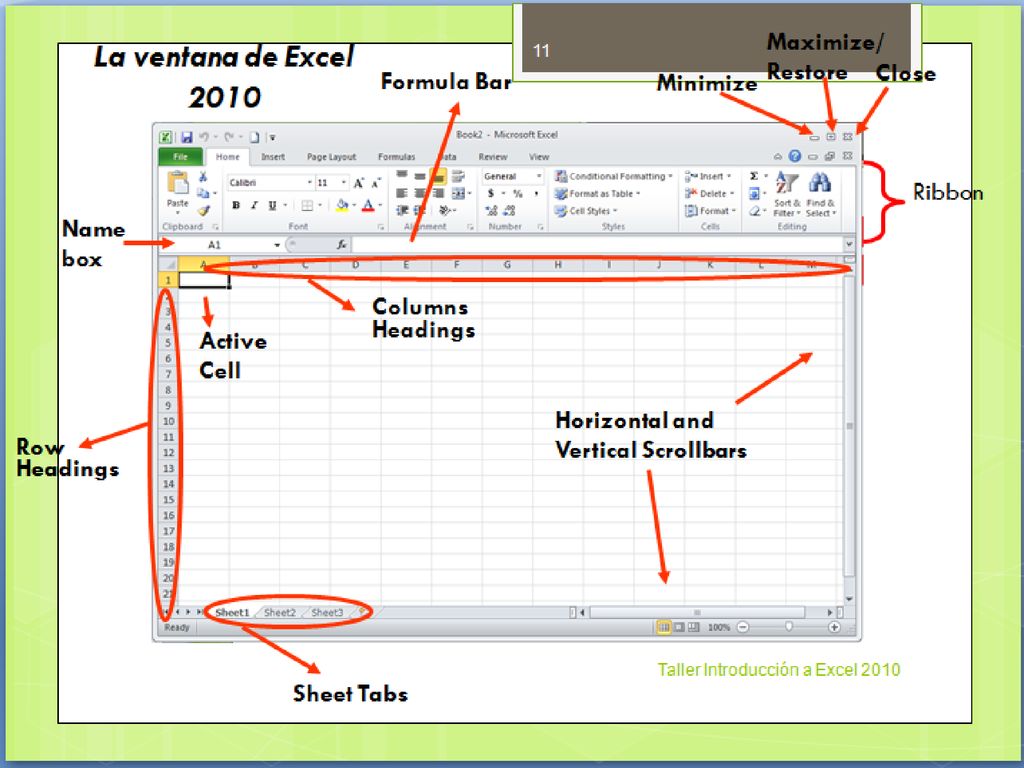1024x768 pixels.
Task: Toggle the highlighted Middle Align button
Action: (438, 176)
